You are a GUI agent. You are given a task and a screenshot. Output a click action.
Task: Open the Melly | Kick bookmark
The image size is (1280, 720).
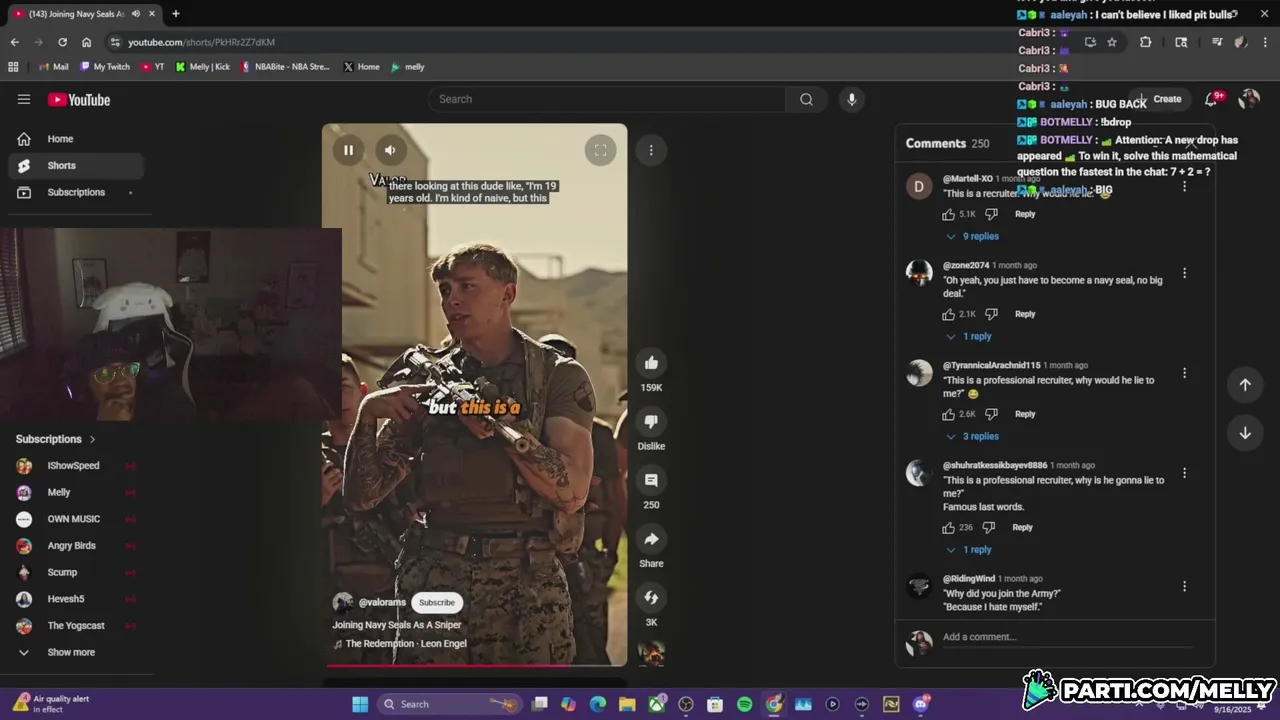coord(202,67)
